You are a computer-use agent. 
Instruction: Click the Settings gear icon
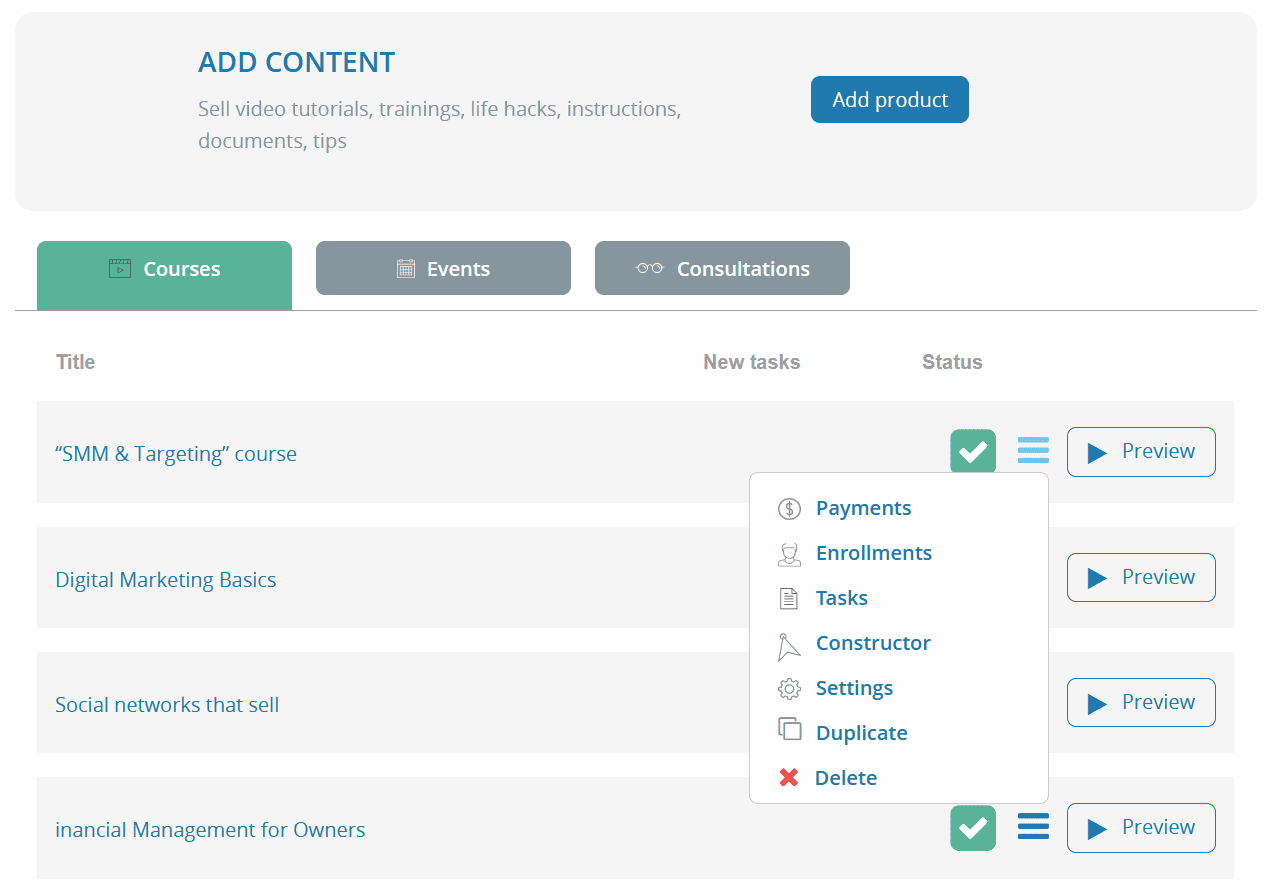pos(789,688)
